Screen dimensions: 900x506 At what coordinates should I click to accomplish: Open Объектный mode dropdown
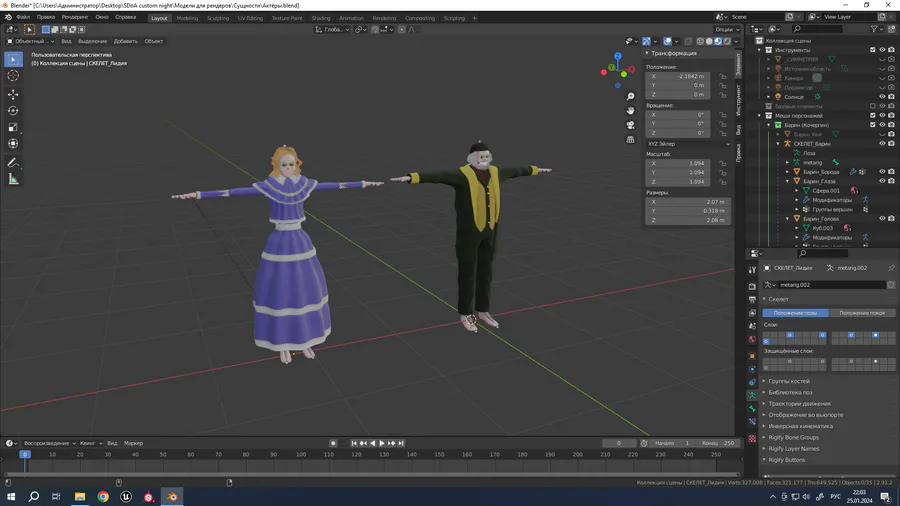click(30, 41)
